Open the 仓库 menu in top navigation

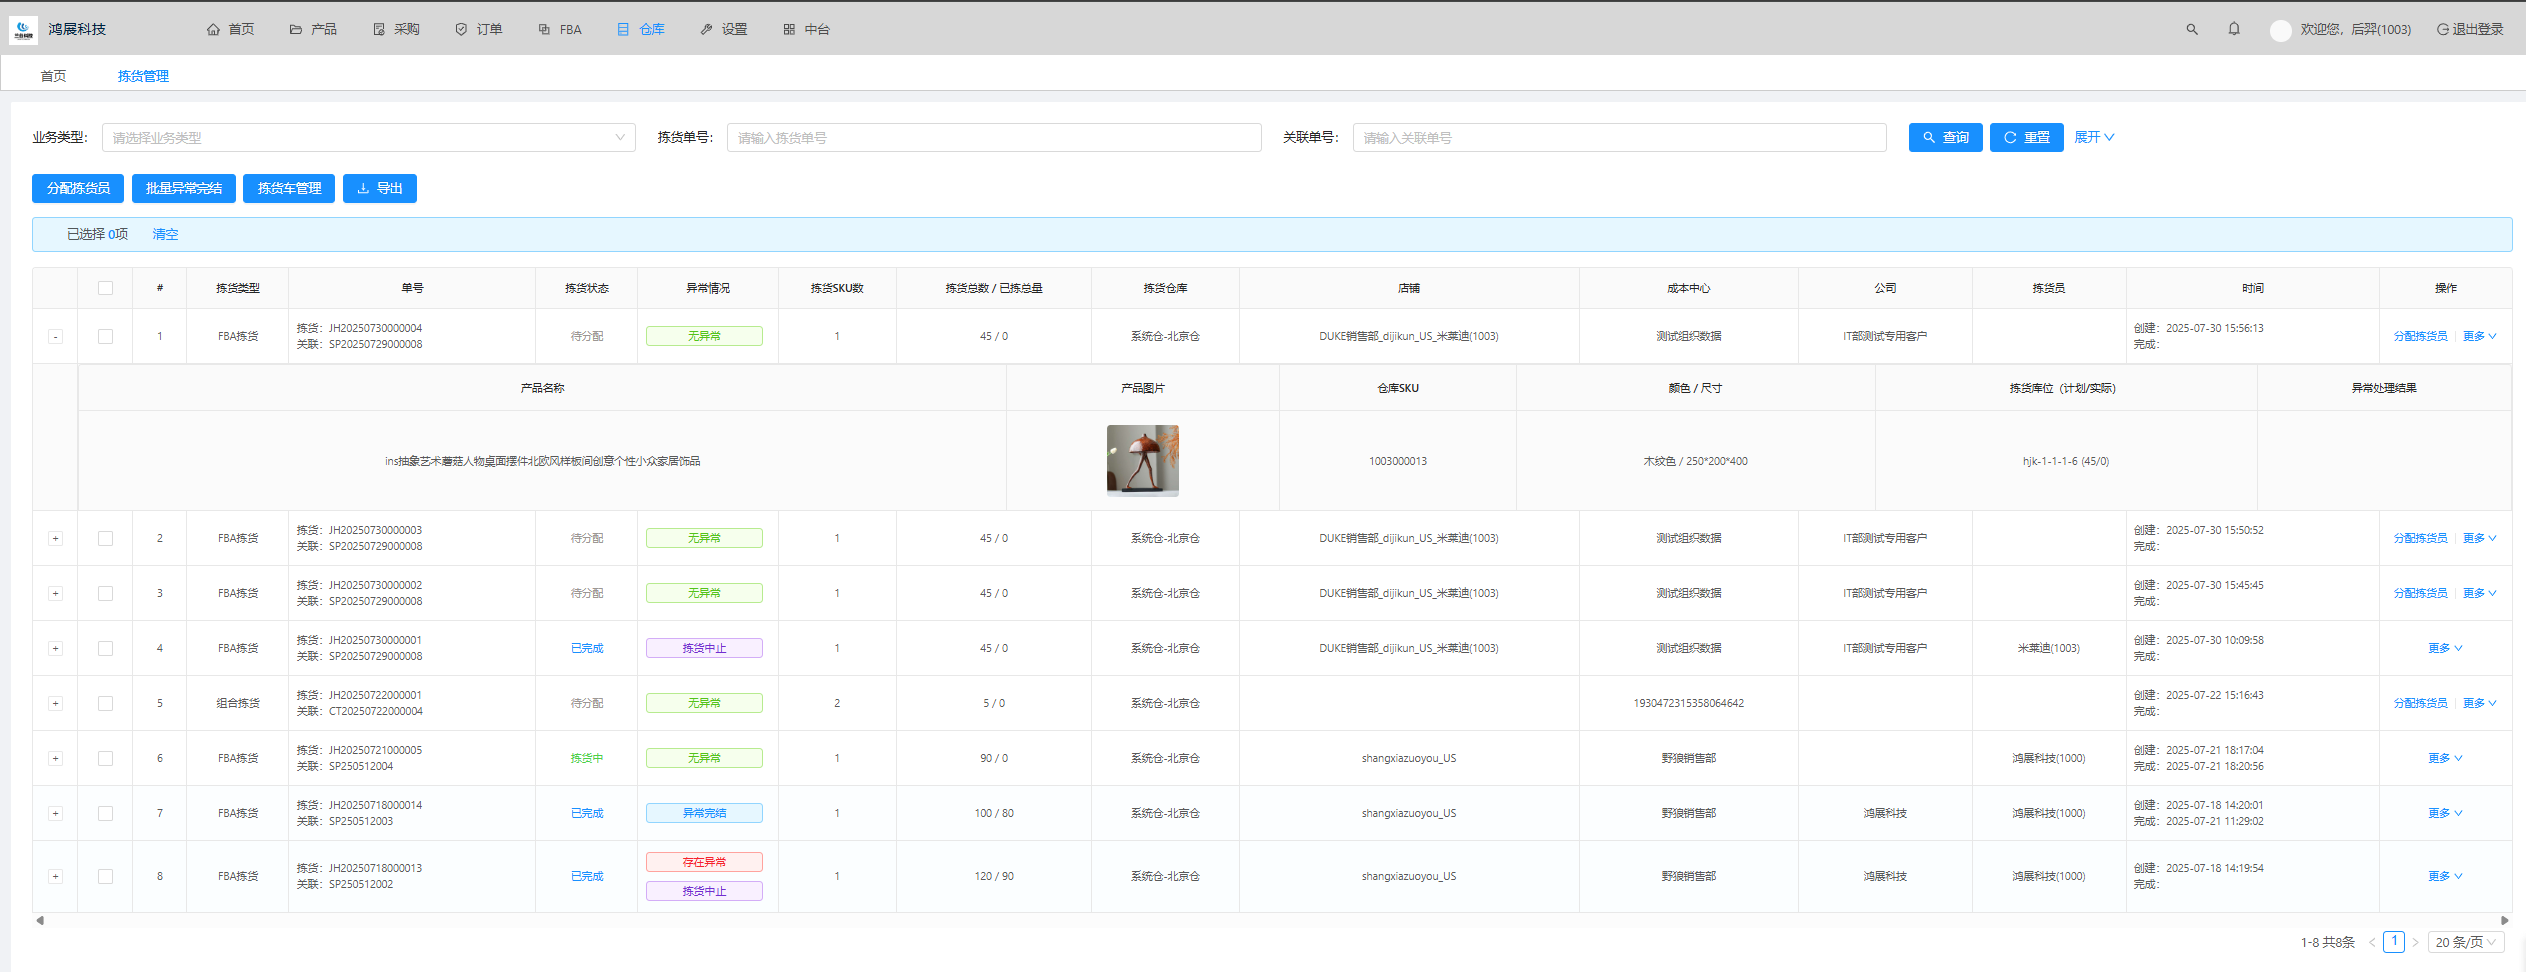[x=641, y=30]
